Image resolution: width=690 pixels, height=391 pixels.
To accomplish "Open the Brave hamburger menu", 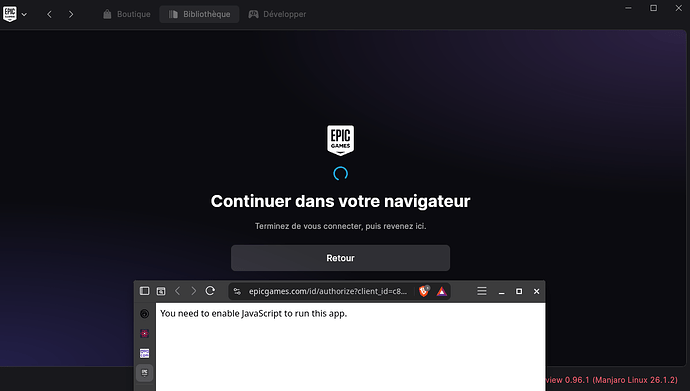I will point(482,291).
